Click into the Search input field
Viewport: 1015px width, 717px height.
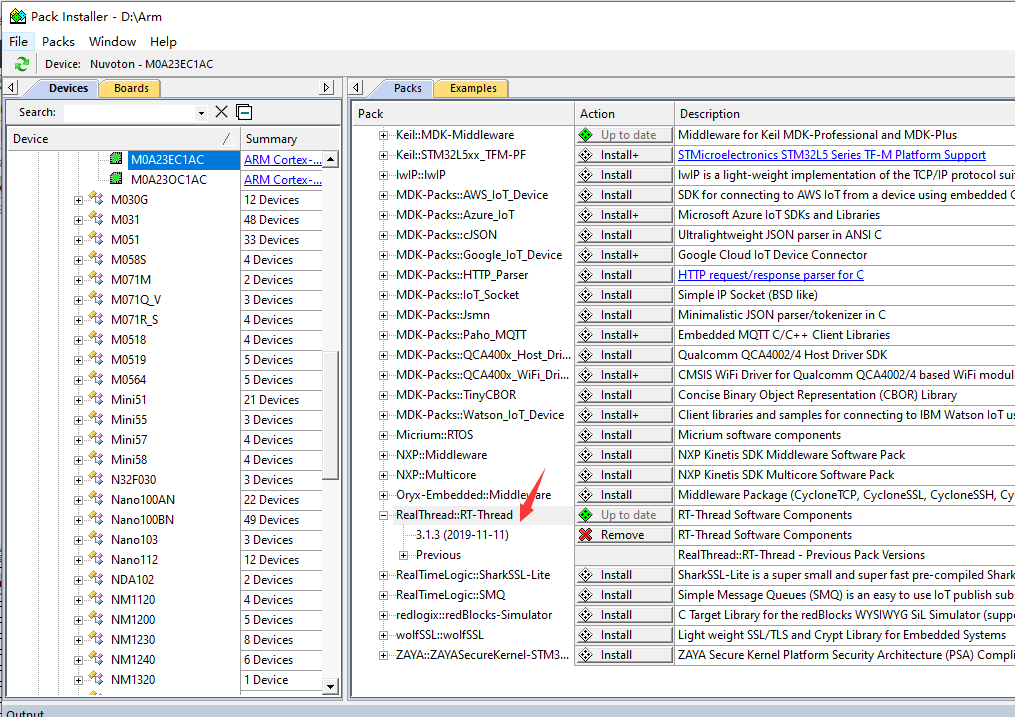129,113
